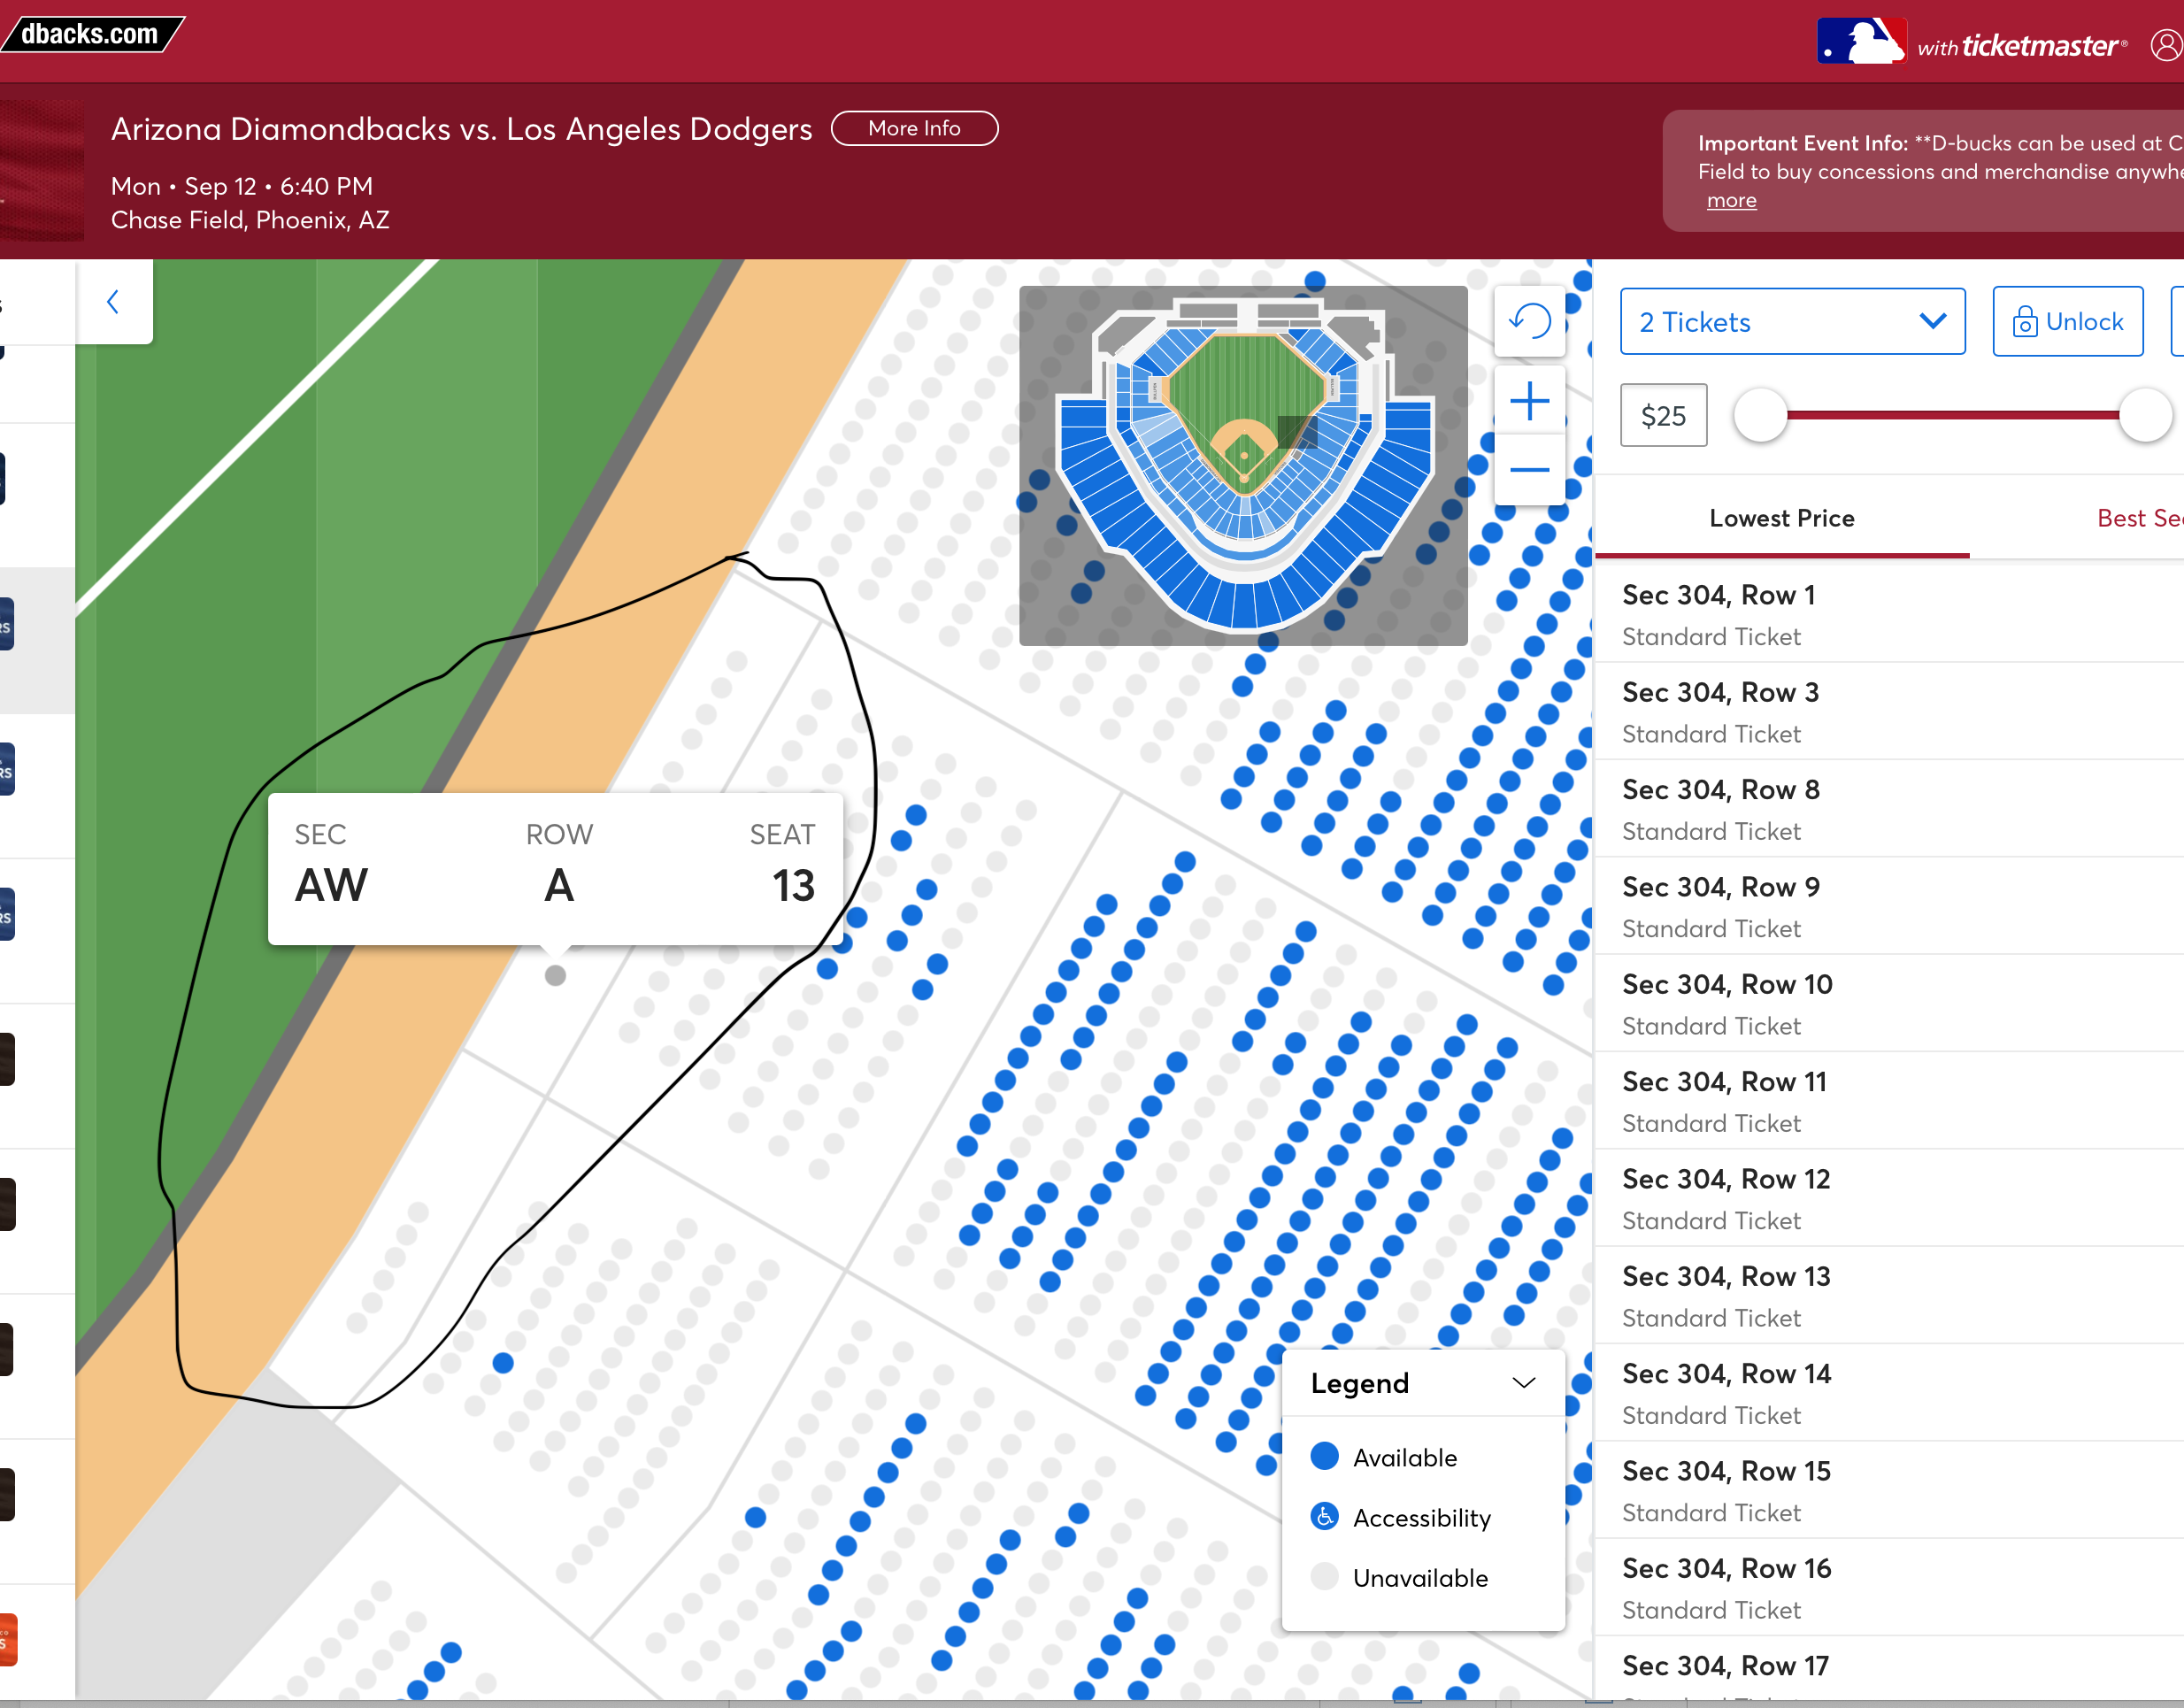
Task: Click More Info button for event
Action: click(x=913, y=126)
